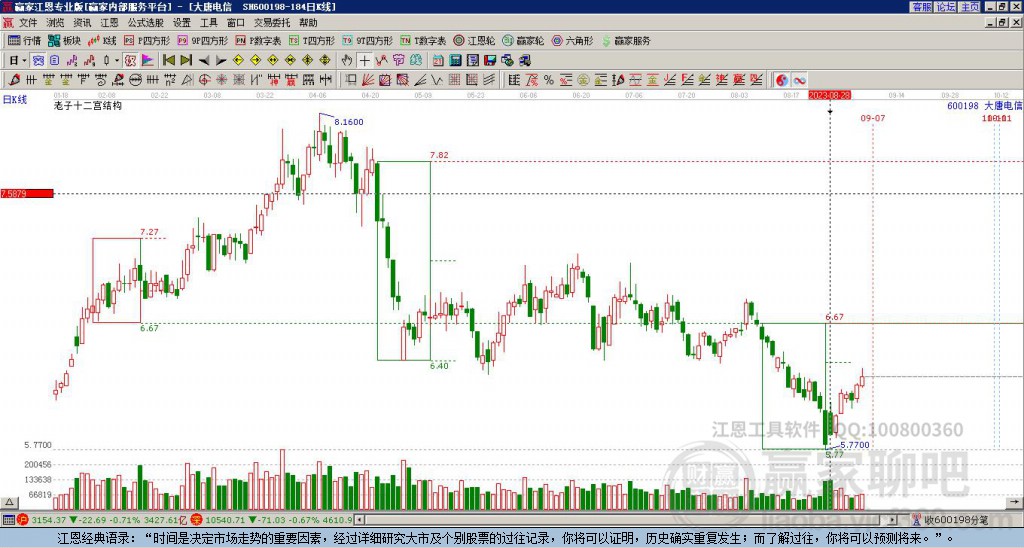The width and height of the screenshot is (1024, 548).
Task: Open the 文件 menu
Action: coord(28,23)
